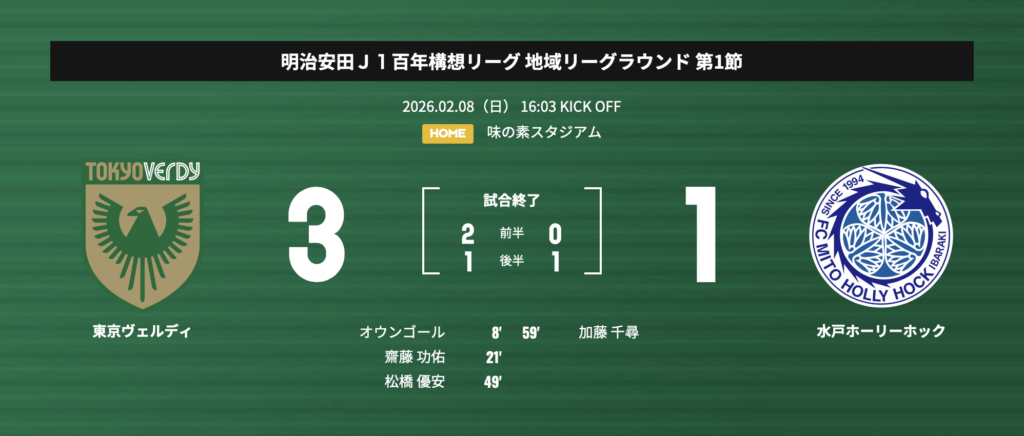
Task: Click the 59' goal minute marker
Action: [530, 331]
